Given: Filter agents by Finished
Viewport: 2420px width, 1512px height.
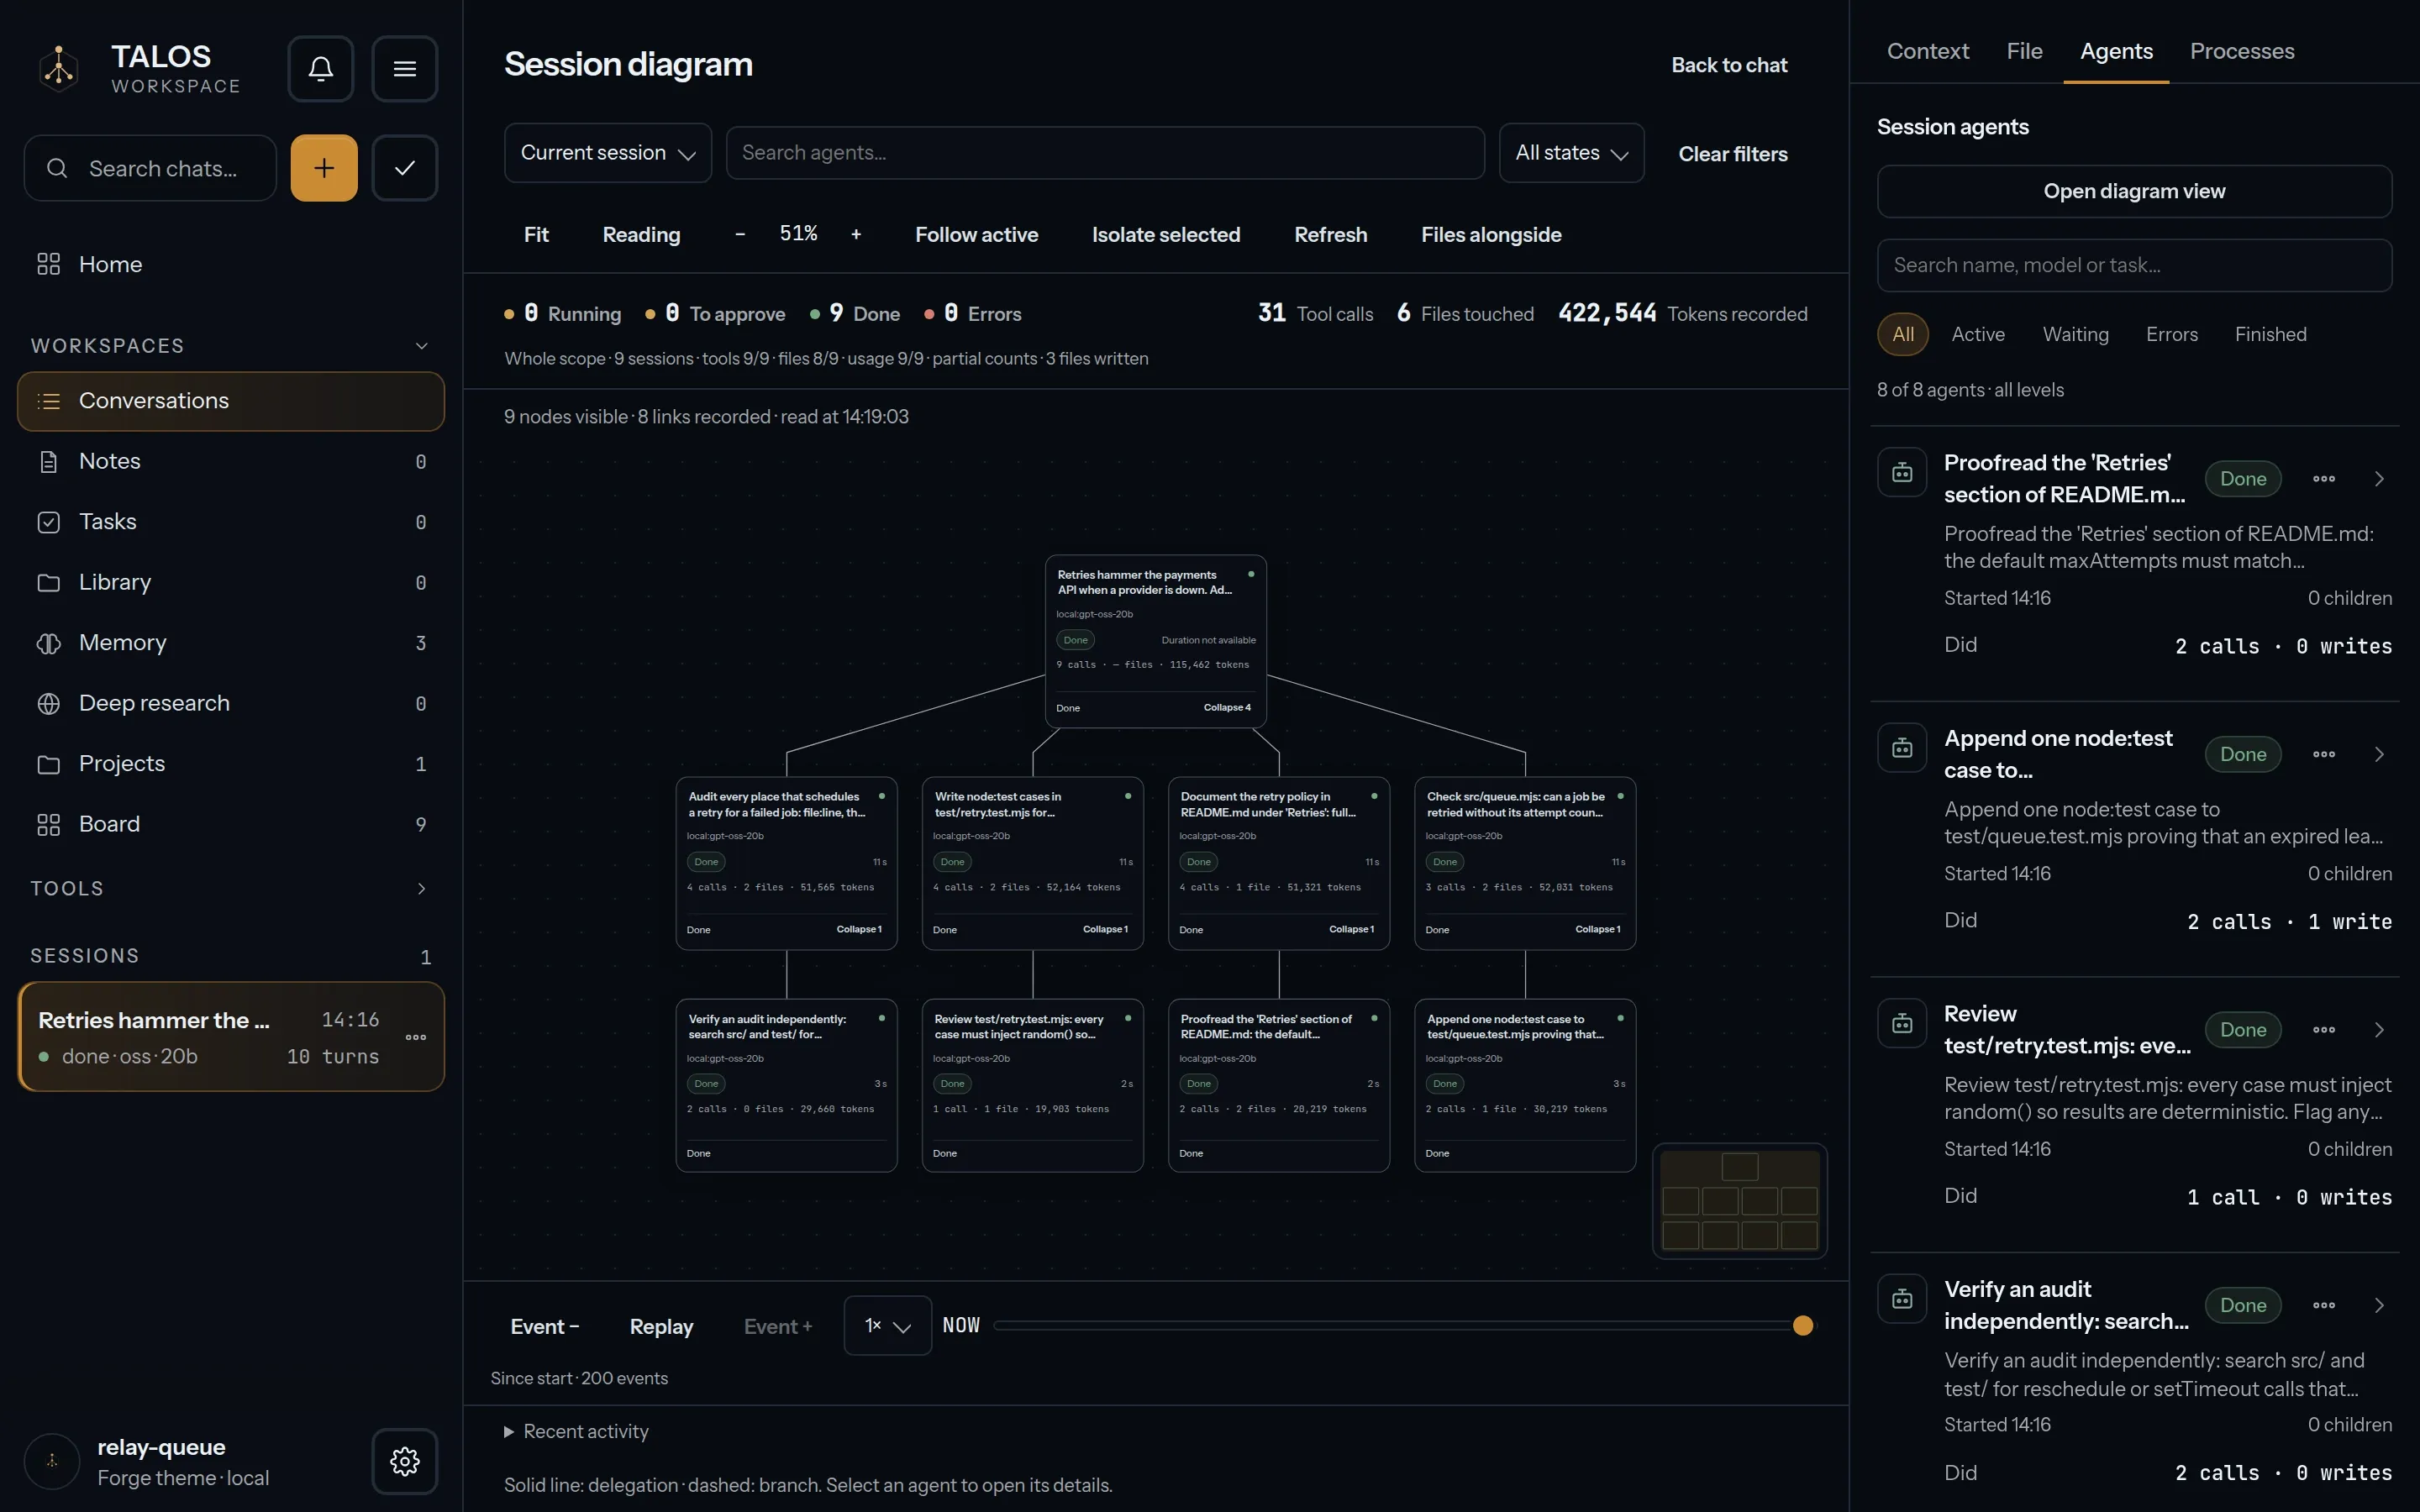Looking at the screenshot, I should (2271, 334).
